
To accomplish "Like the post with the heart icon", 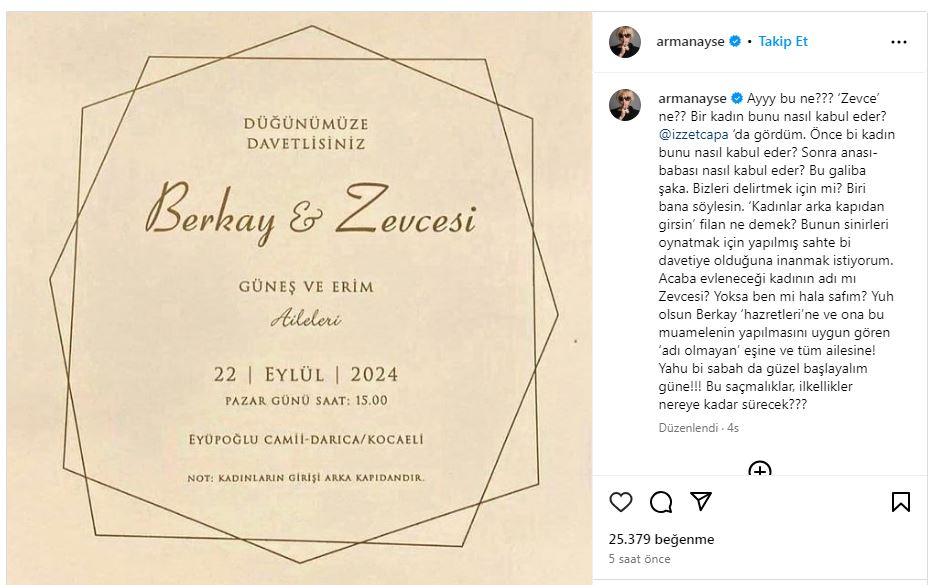I will [620, 502].
